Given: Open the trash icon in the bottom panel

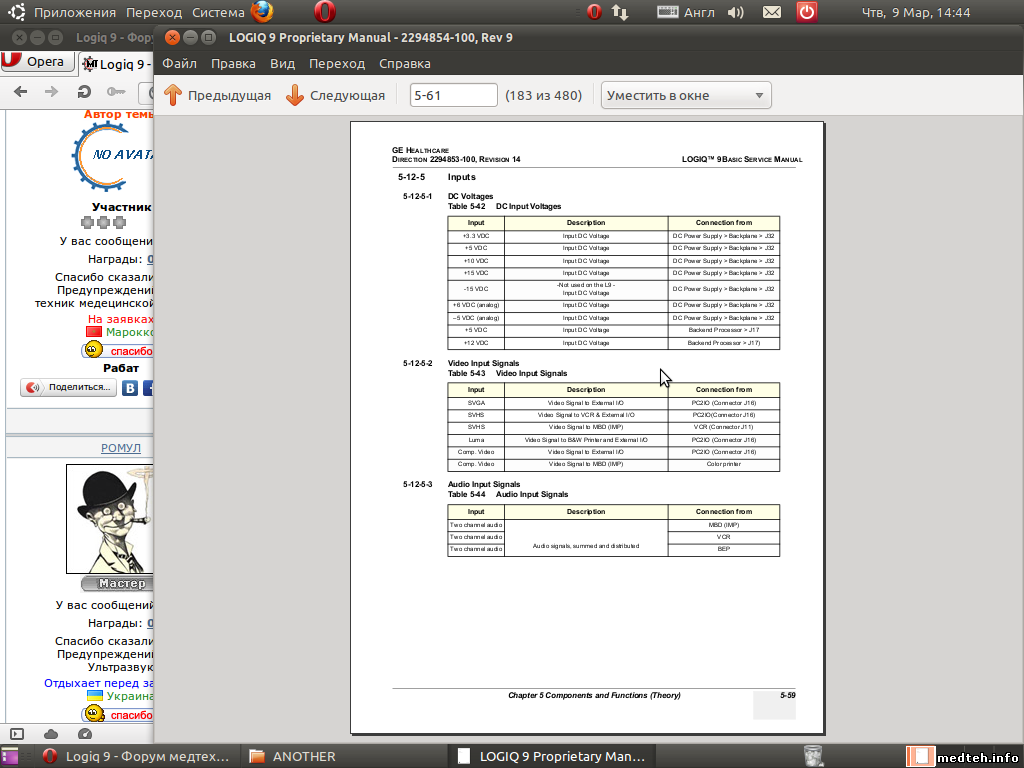Looking at the screenshot, I should tap(814, 755).
